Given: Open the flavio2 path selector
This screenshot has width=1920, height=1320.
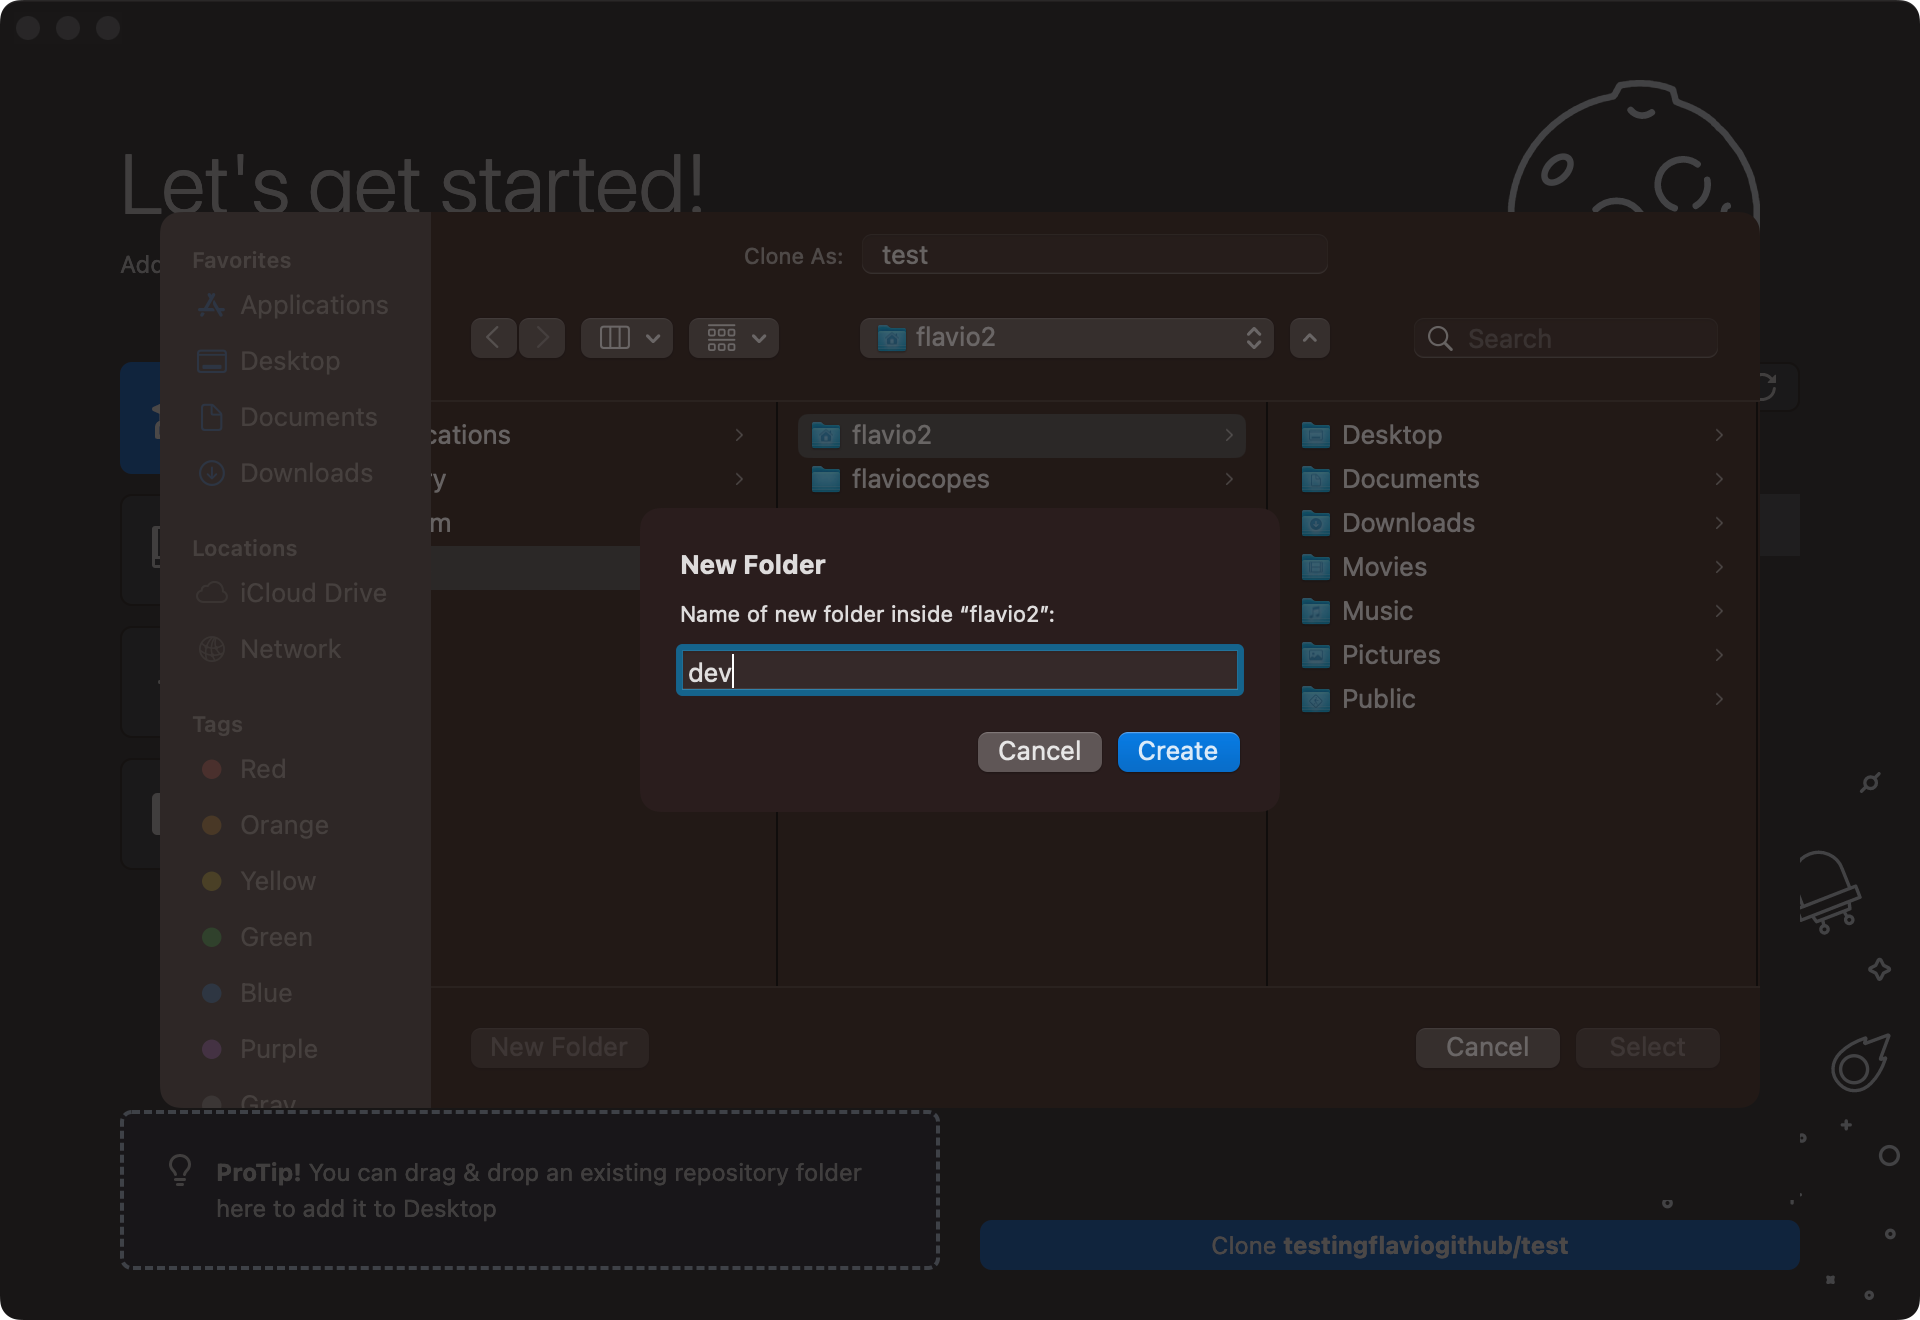Looking at the screenshot, I should [x=1066, y=337].
